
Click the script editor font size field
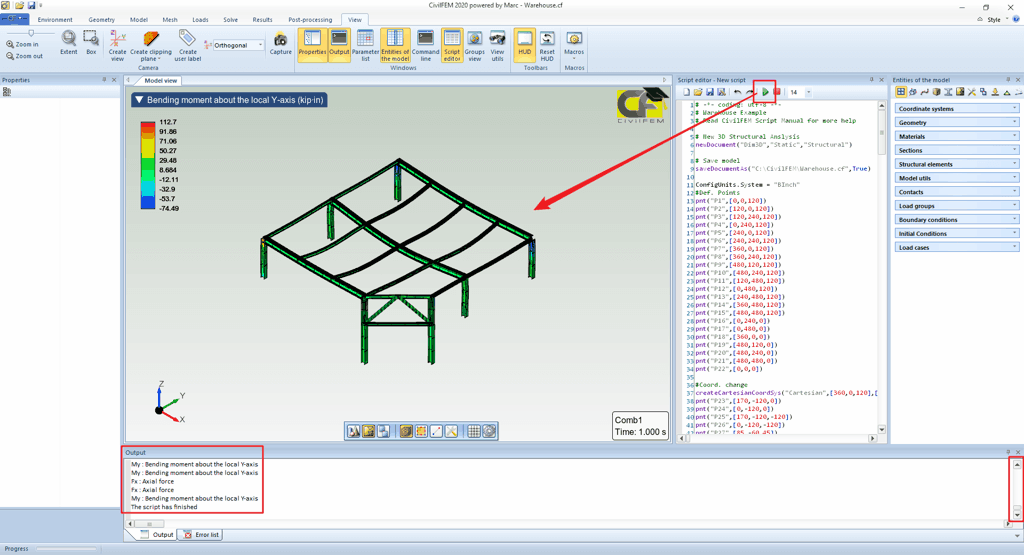[x=796, y=92]
